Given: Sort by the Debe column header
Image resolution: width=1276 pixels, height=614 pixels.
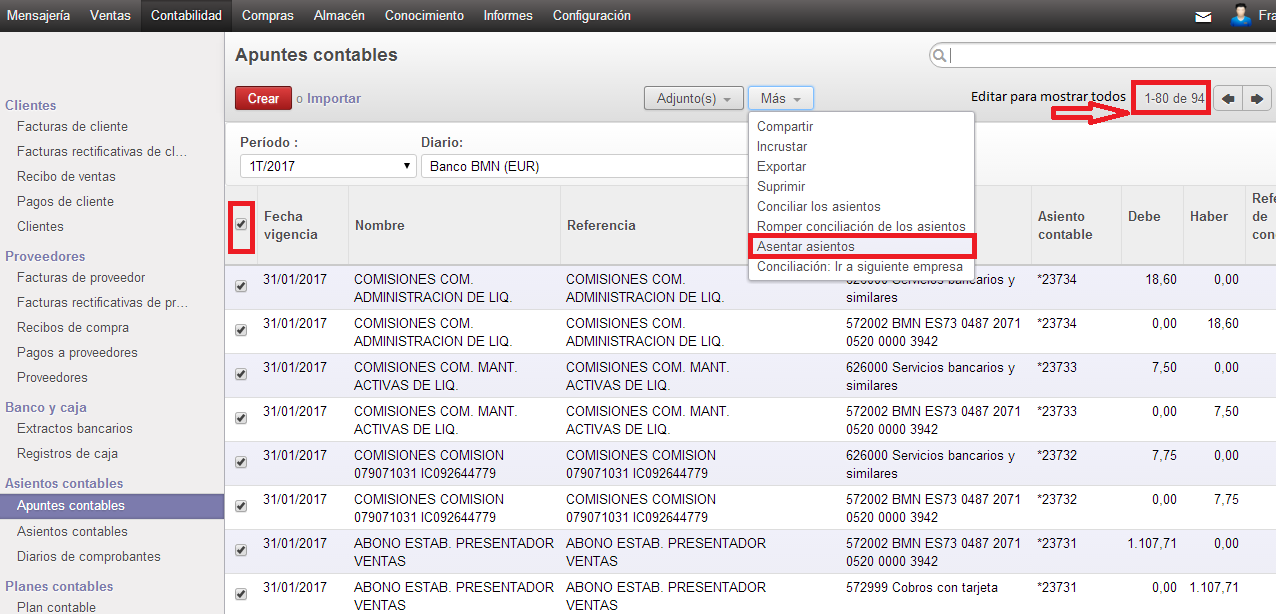Looking at the screenshot, I should pos(1144,216).
